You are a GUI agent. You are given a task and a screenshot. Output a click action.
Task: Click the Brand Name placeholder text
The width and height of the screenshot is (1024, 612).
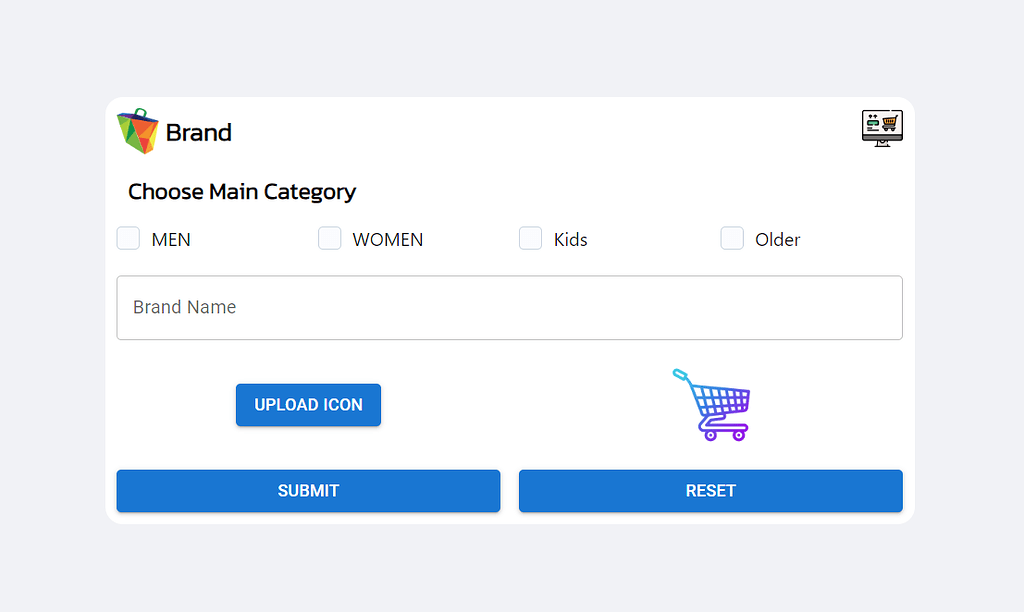pyautogui.click(x=185, y=307)
